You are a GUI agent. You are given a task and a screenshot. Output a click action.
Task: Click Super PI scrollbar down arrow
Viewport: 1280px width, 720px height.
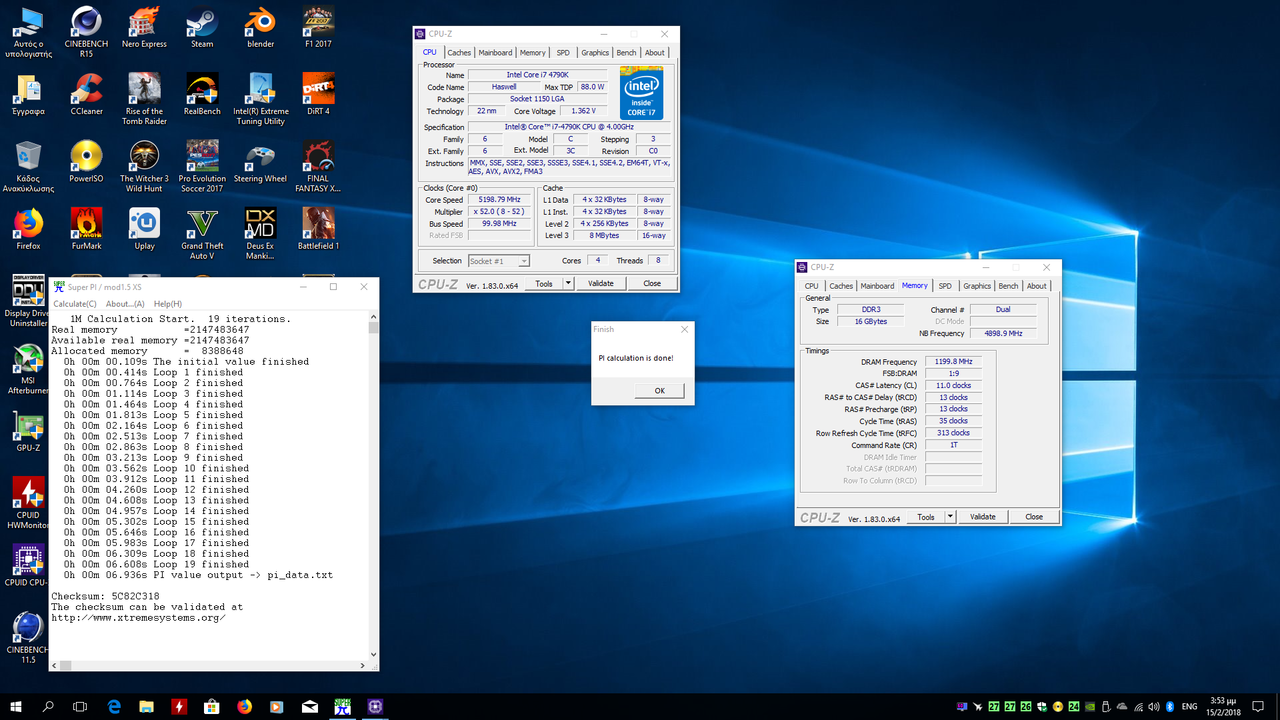(x=374, y=656)
